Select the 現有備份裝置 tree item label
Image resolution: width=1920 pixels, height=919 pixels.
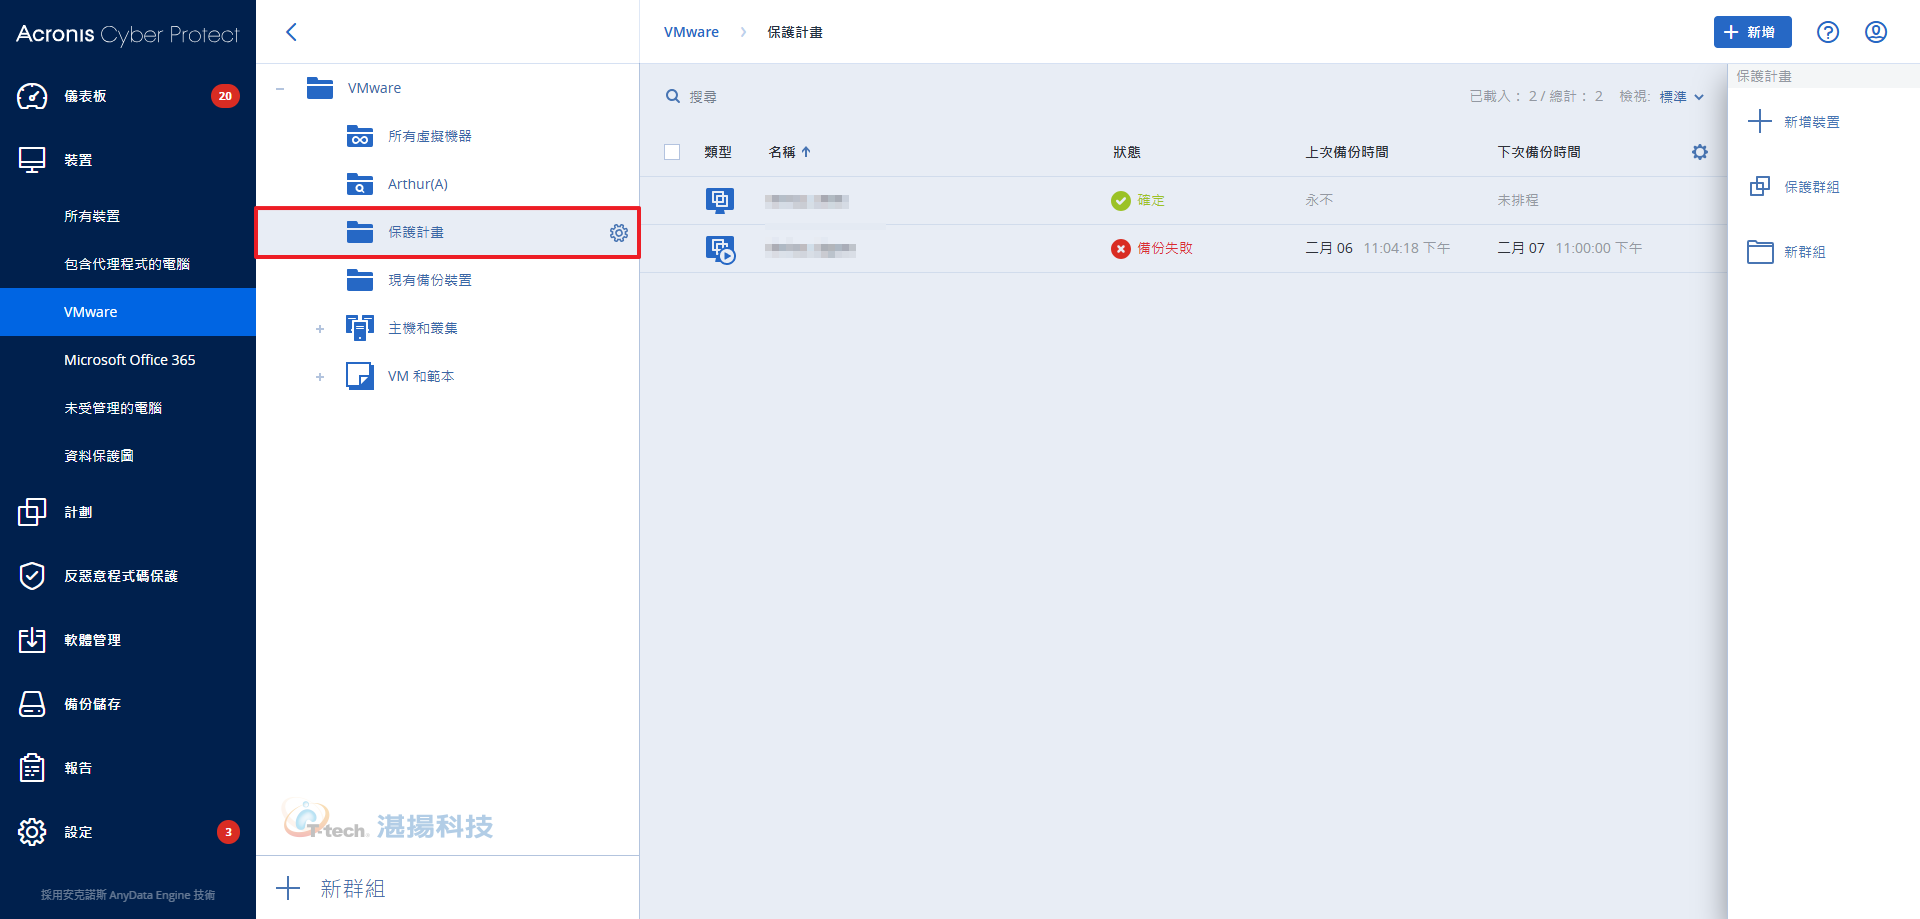coord(430,280)
